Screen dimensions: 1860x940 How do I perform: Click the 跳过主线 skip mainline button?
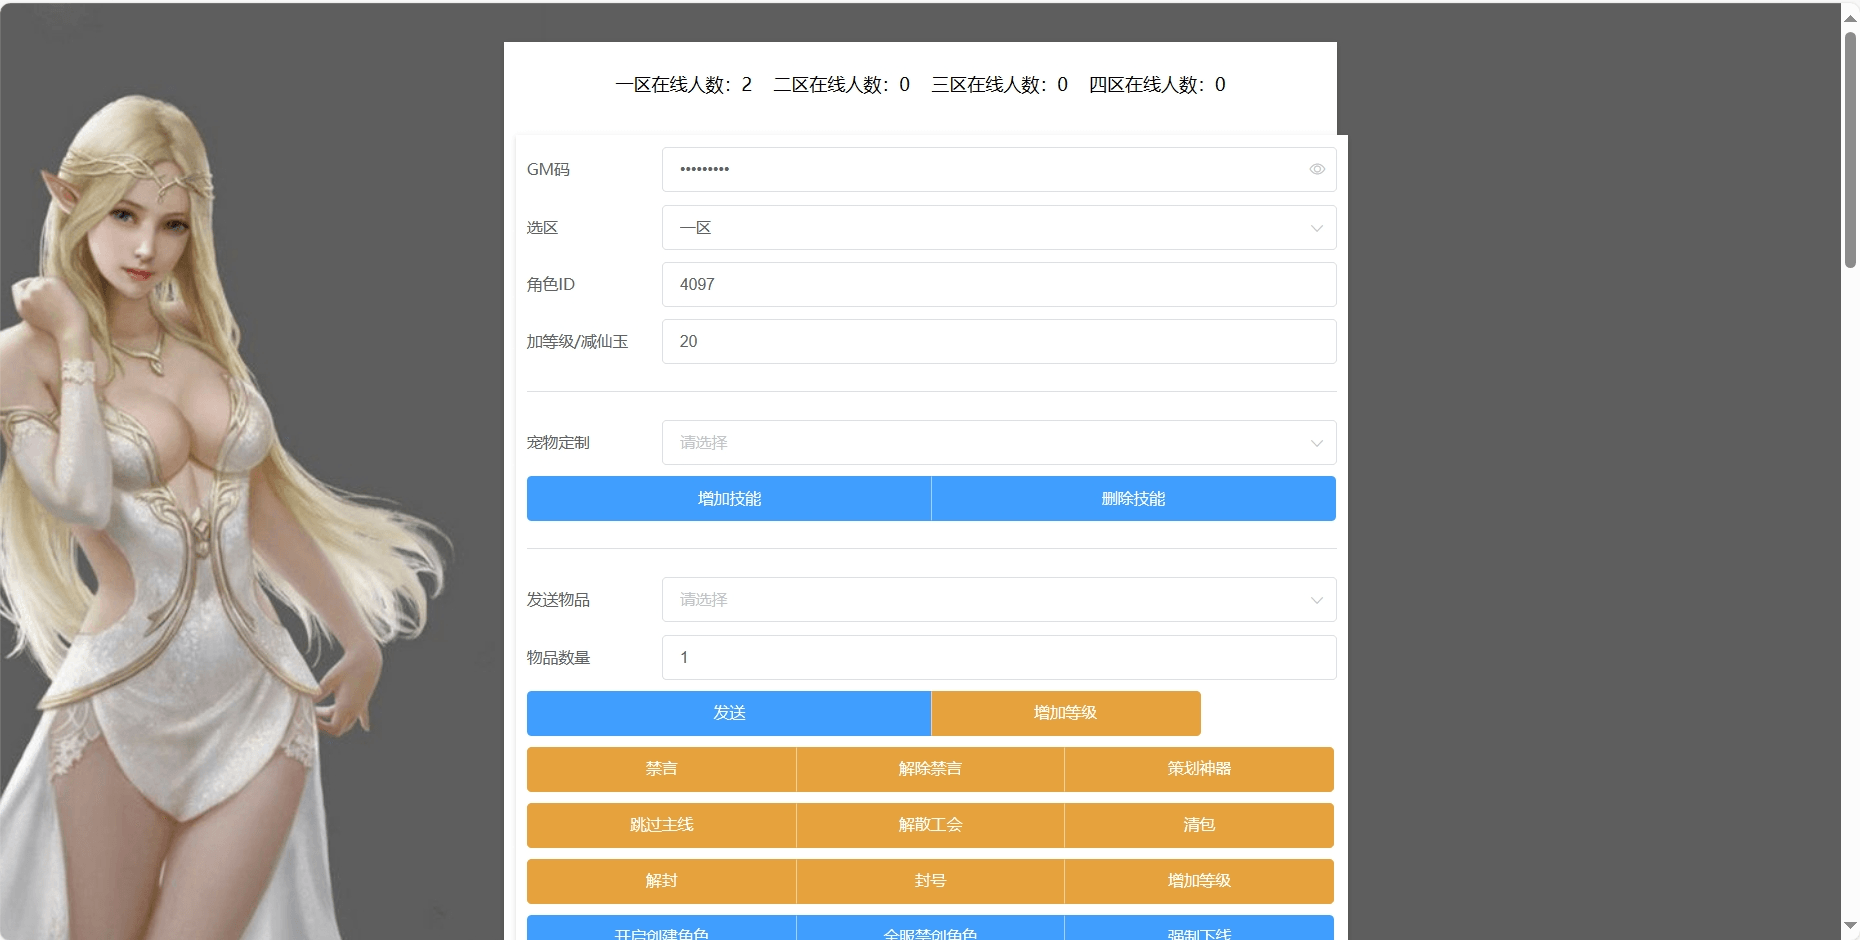tap(661, 825)
